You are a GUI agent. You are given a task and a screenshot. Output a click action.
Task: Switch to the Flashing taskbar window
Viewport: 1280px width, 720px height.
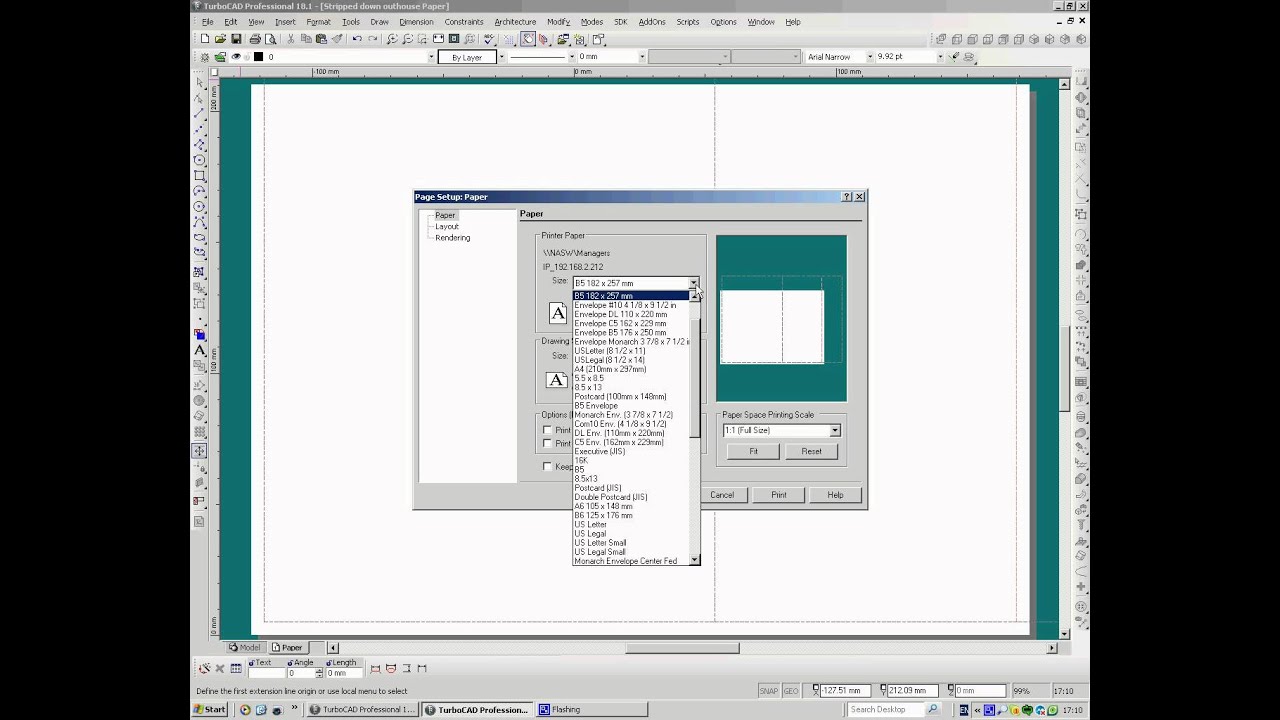click(592, 710)
